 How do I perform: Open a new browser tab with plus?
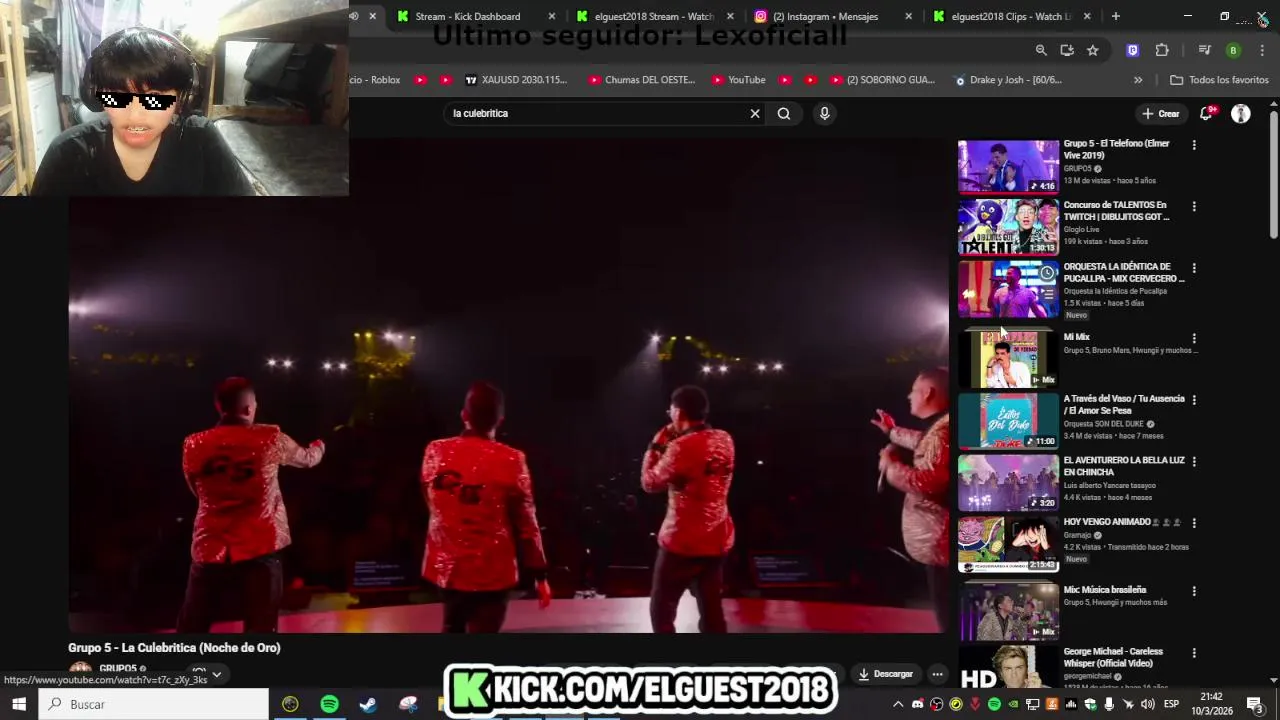1116,16
